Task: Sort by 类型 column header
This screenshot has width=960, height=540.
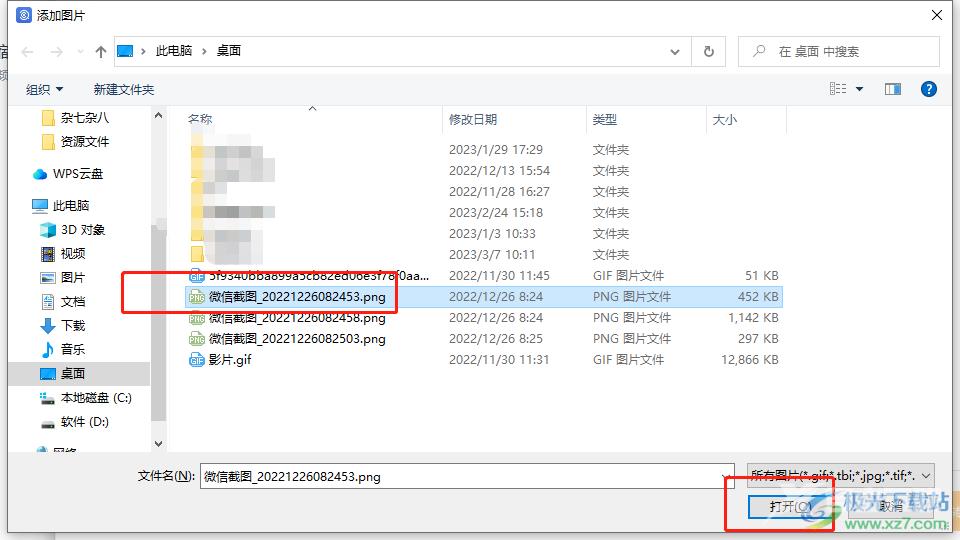Action: click(x=605, y=119)
